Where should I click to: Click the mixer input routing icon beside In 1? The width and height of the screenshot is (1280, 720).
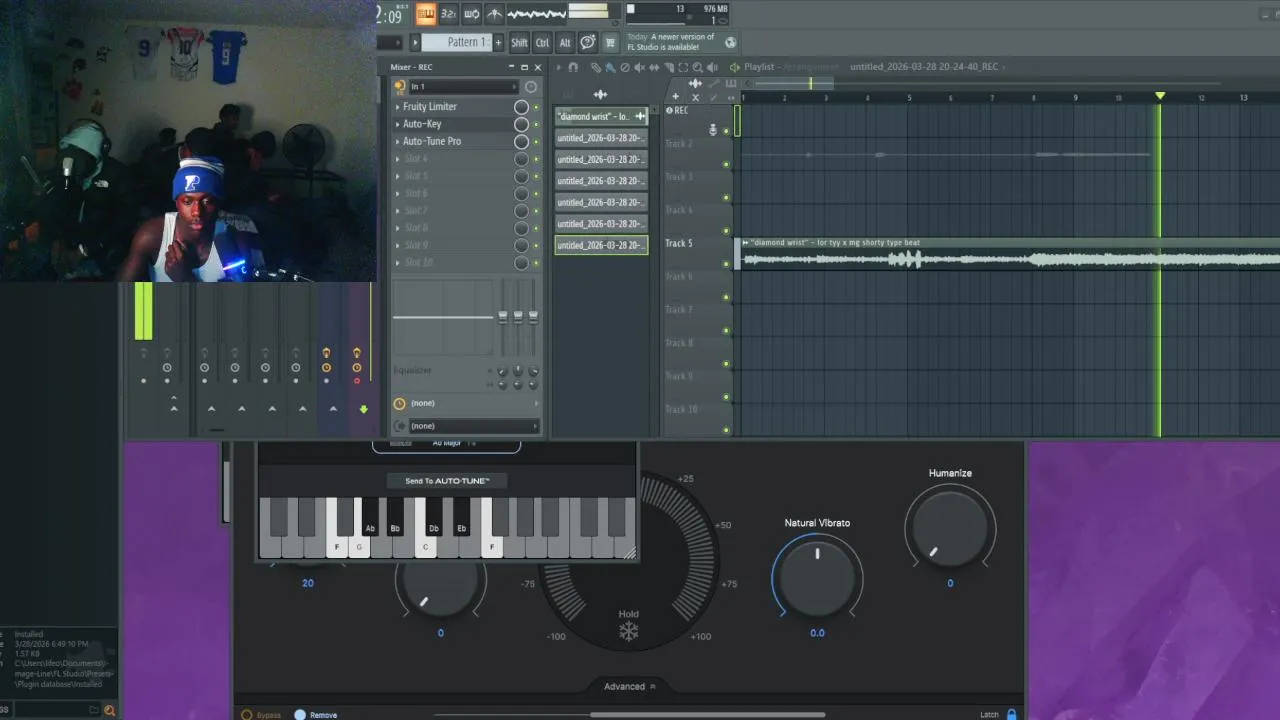click(400, 86)
